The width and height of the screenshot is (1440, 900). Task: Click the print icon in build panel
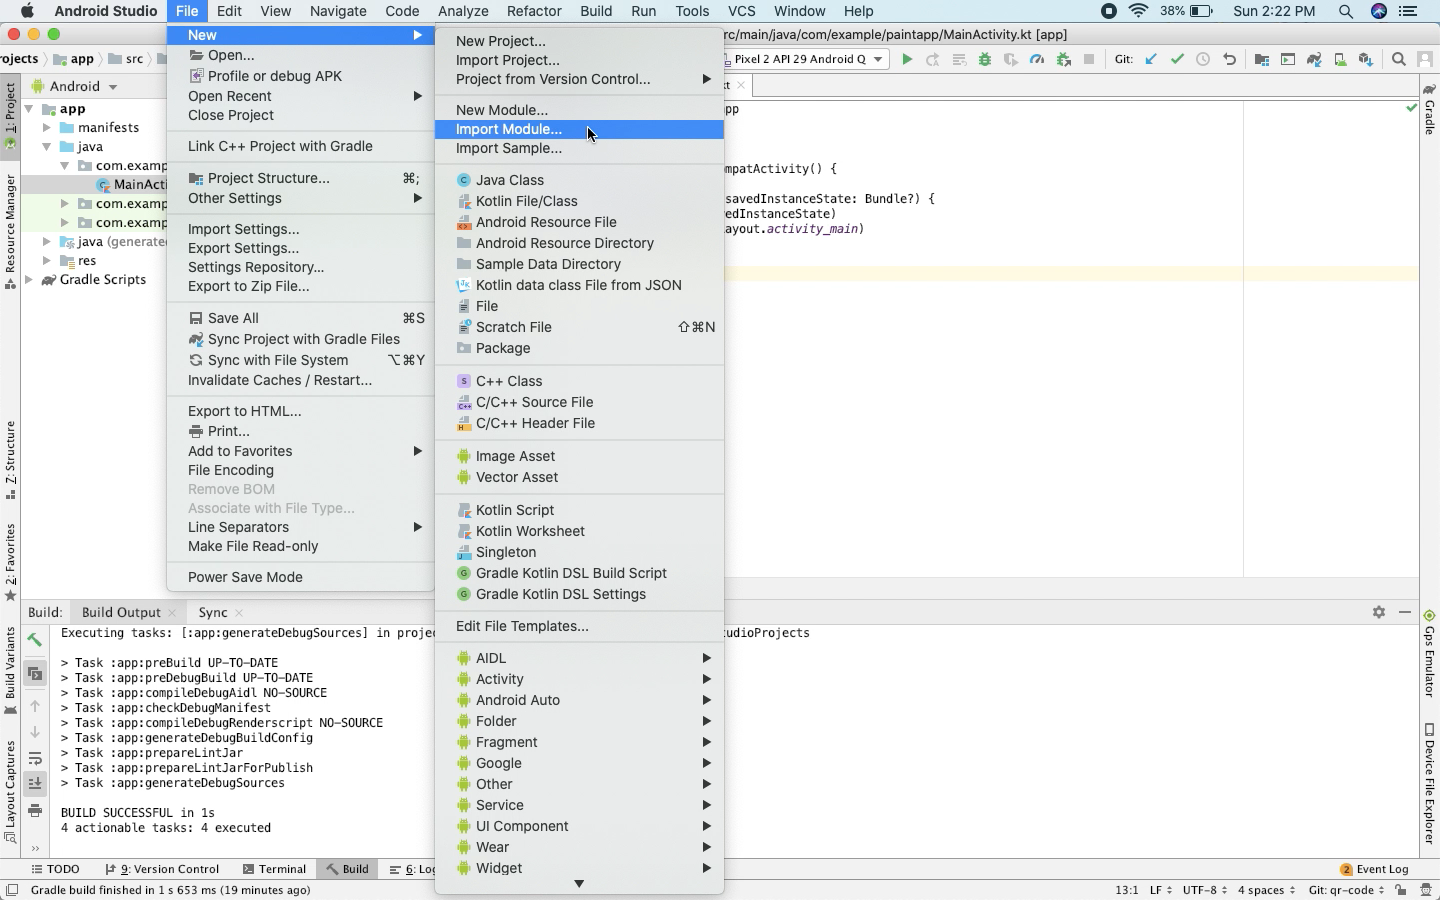tap(35, 810)
